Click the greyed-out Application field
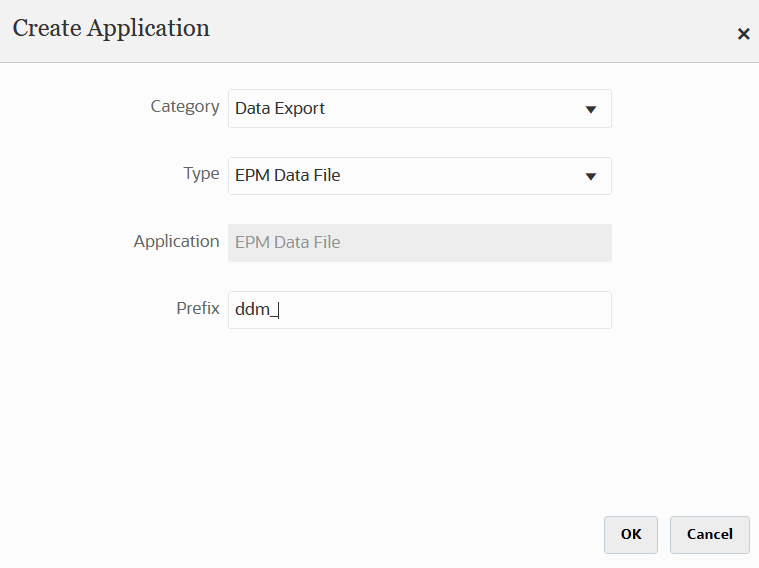The width and height of the screenshot is (759, 568). pyautogui.click(x=419, y=242)
